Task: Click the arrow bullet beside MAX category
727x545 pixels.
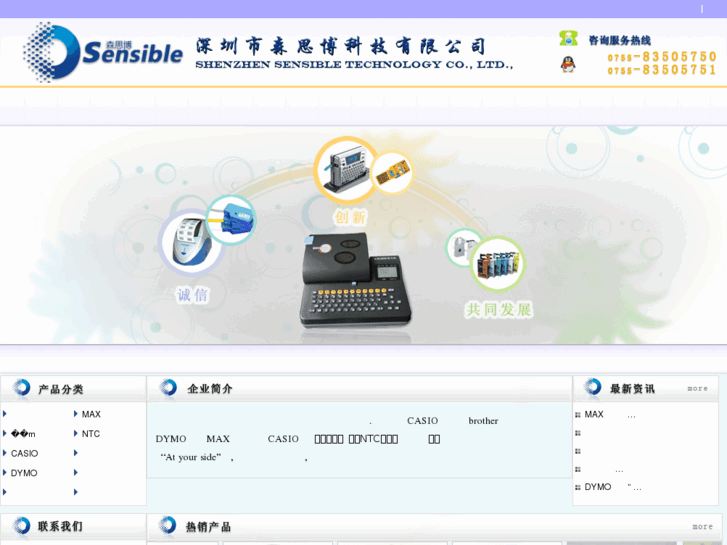Action: pyautogui.click(x=76, y=414)
